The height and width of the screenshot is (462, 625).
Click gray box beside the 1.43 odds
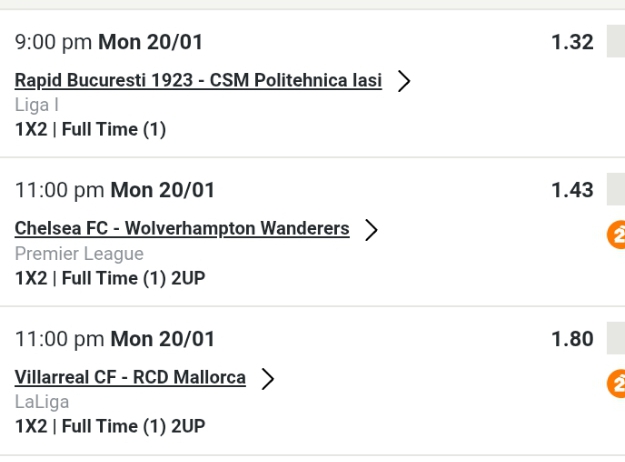(x=615, y=192)
